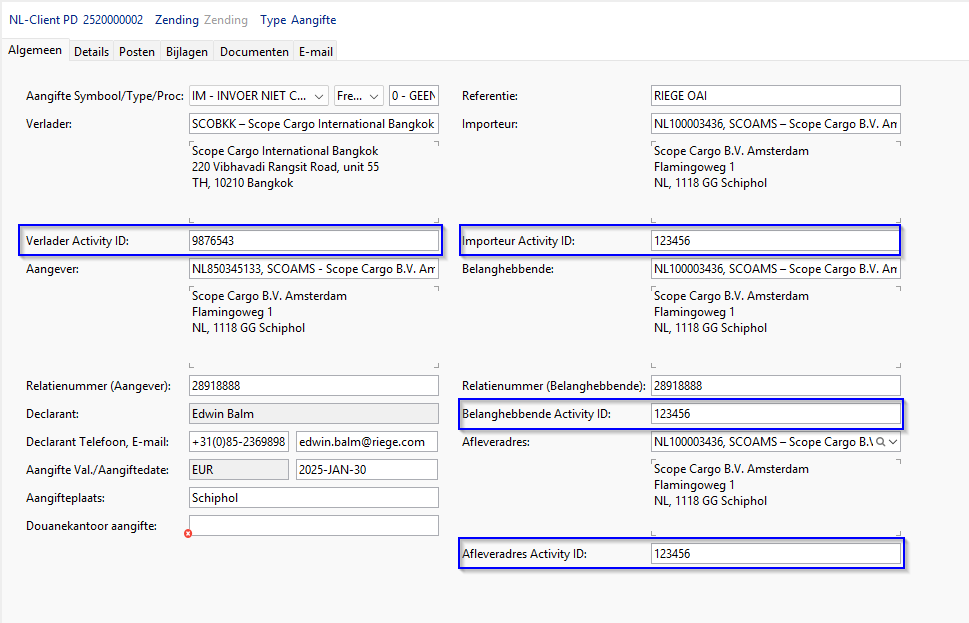Click into the Referentie field
This screenshot has width=969, height=623.
[775, 96]
